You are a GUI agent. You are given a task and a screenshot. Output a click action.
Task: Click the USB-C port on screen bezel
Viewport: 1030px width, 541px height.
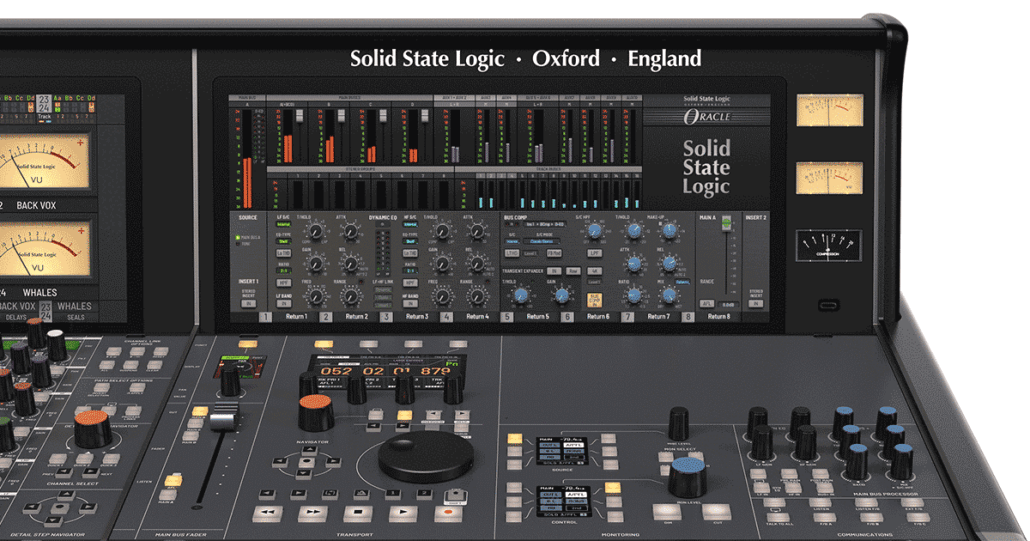[828, 305]
